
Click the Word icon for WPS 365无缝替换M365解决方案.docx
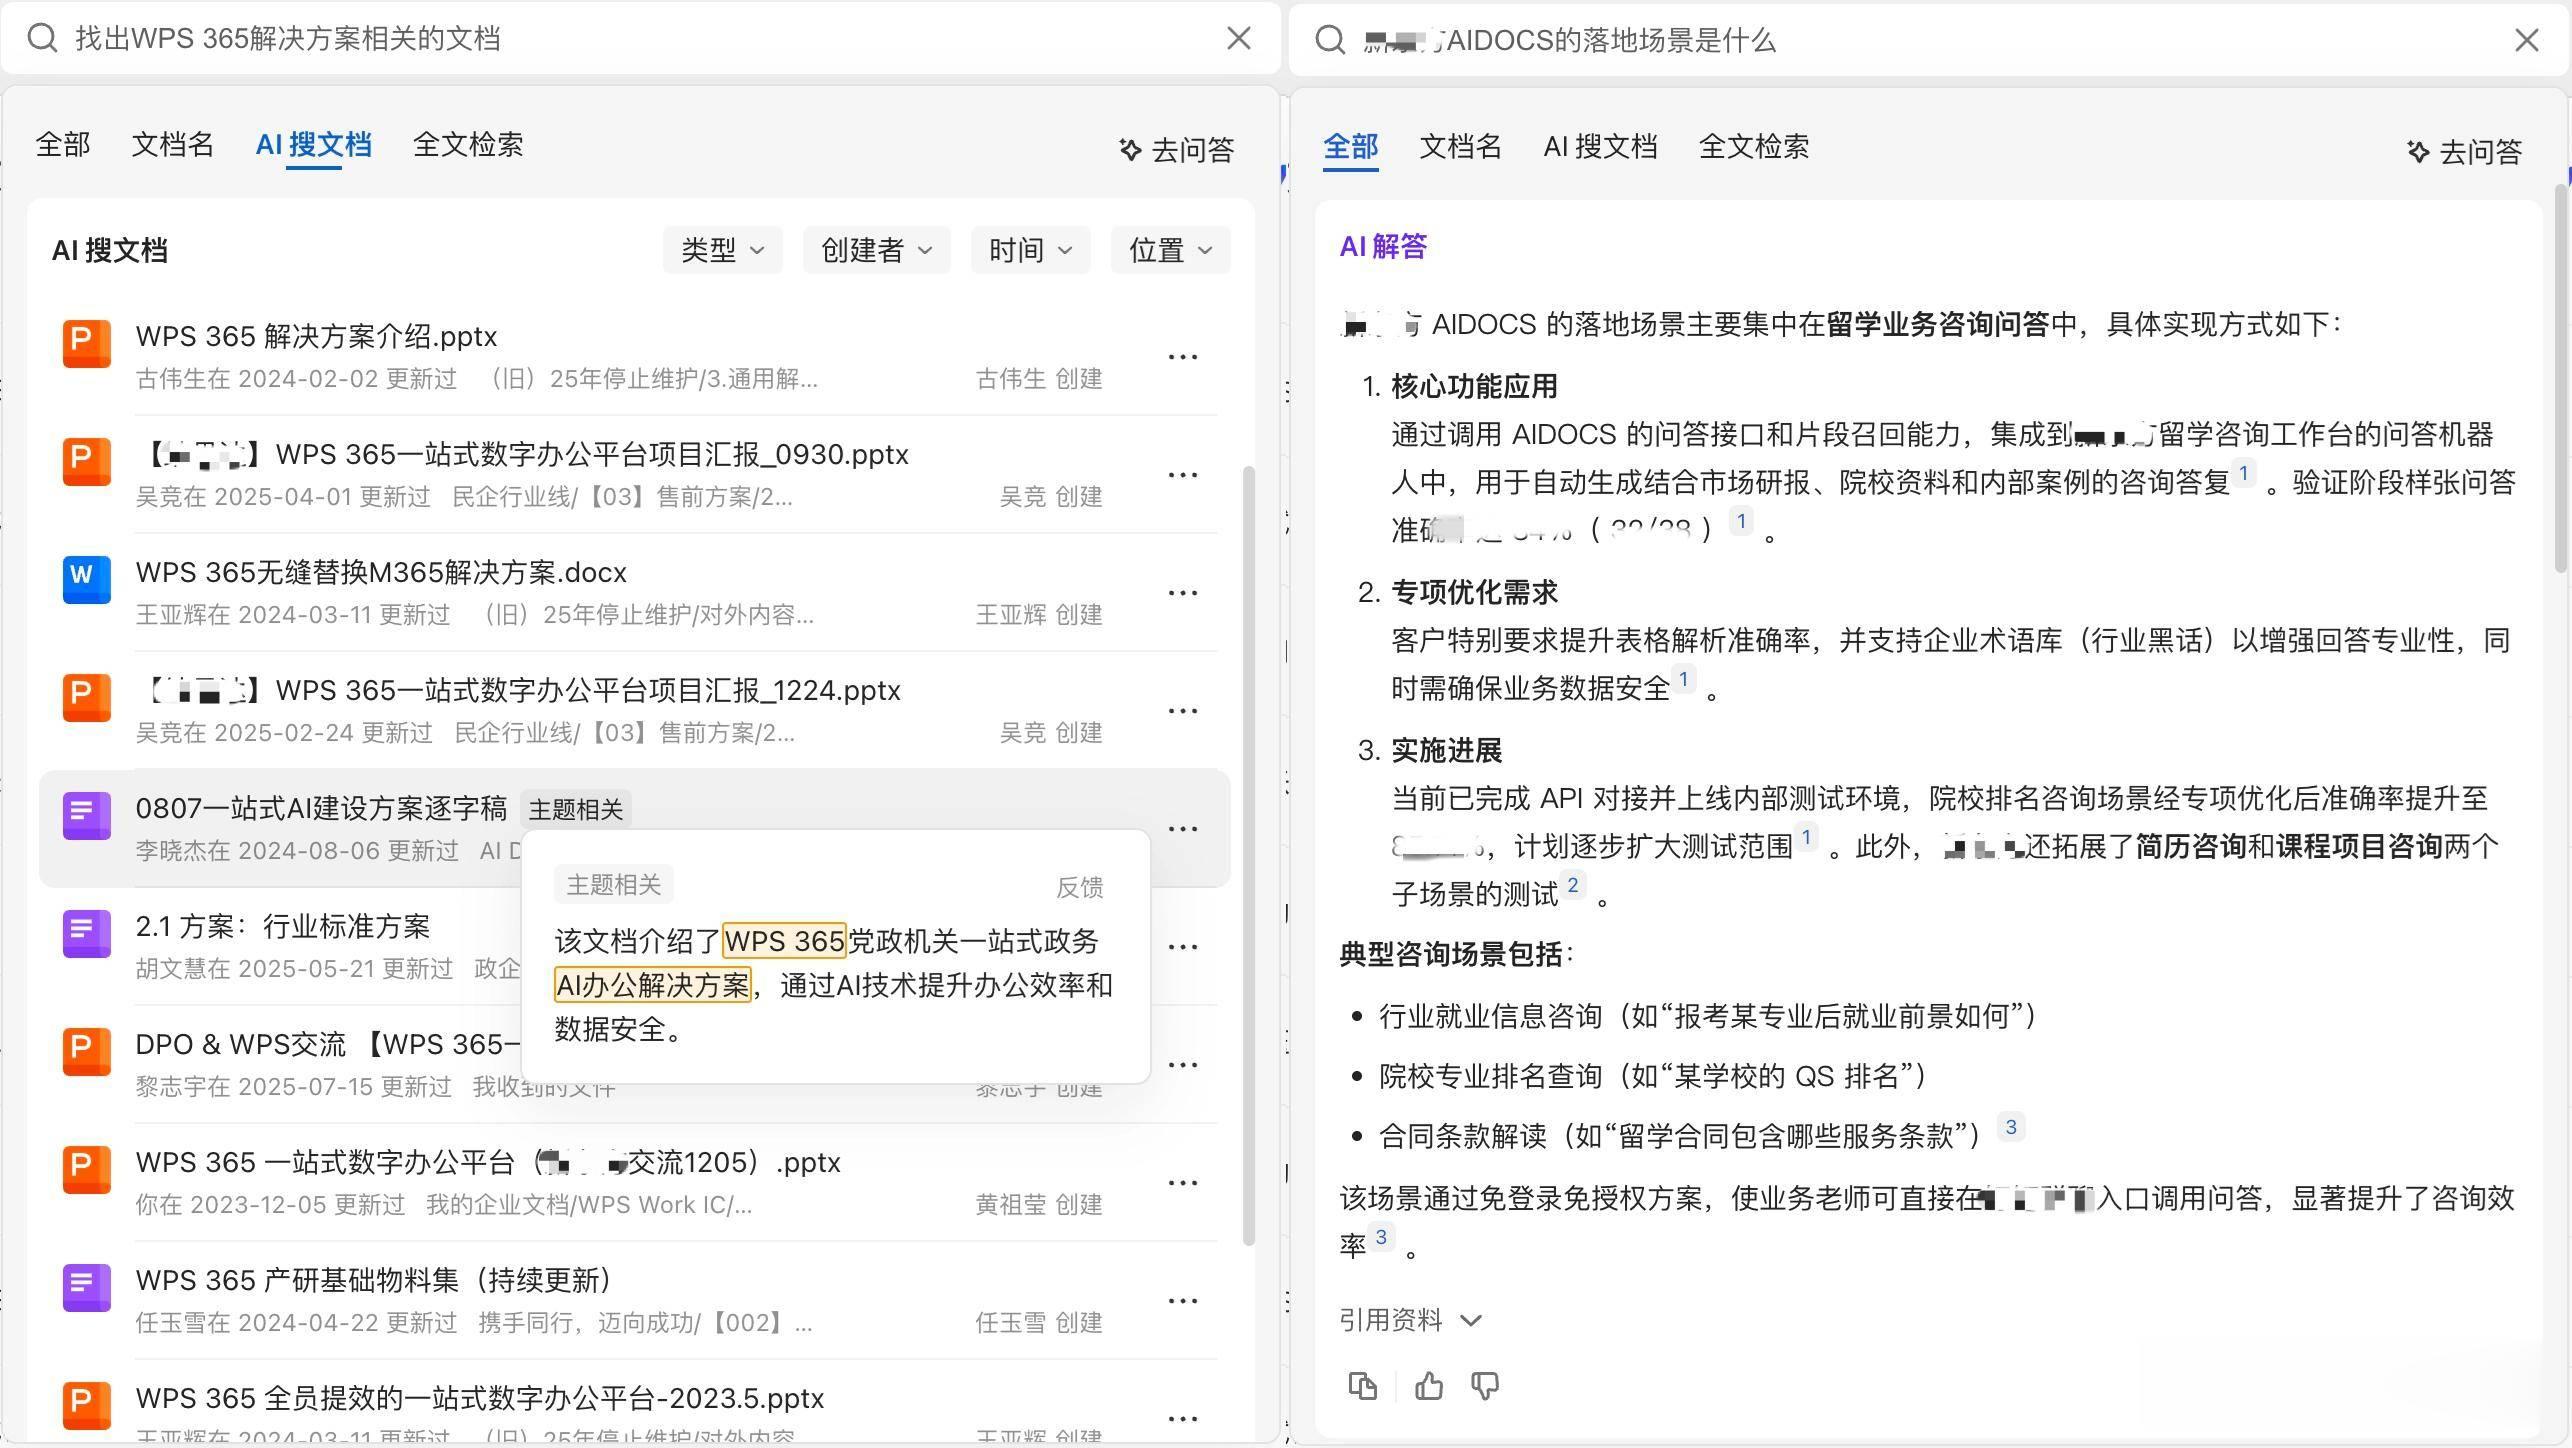[86, 579]
